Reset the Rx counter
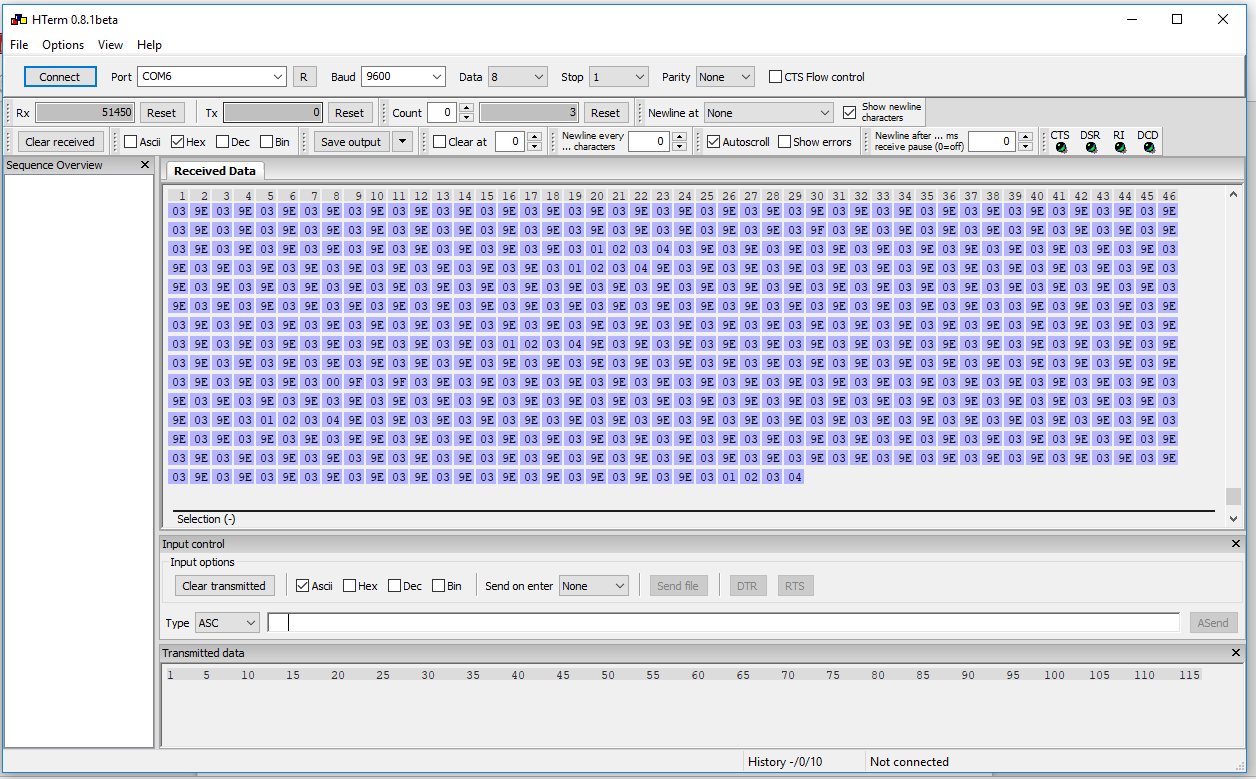 162,113
